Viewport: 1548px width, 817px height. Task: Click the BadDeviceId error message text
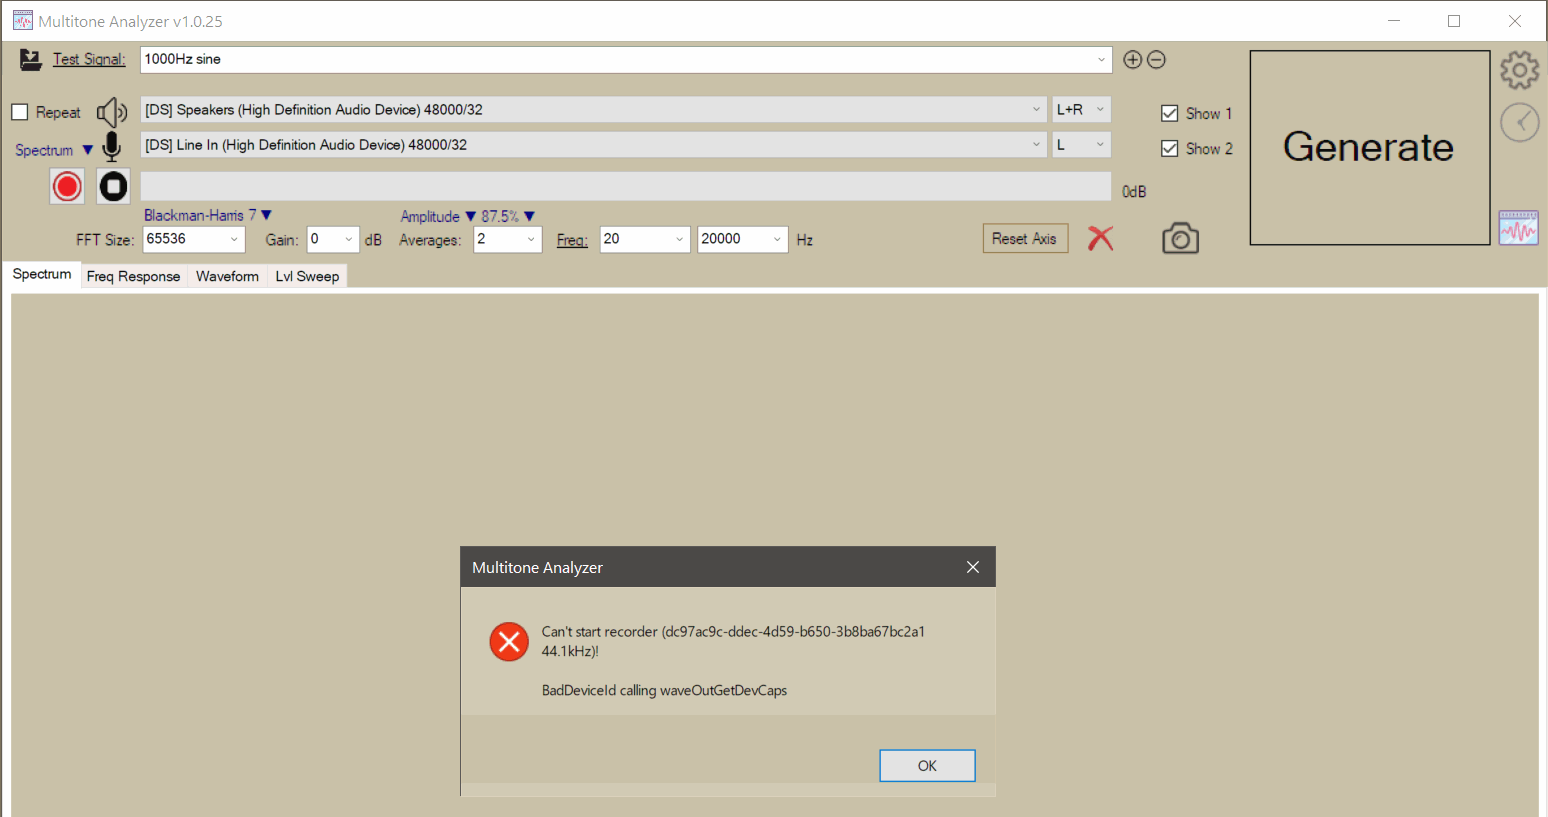(664, 690)
